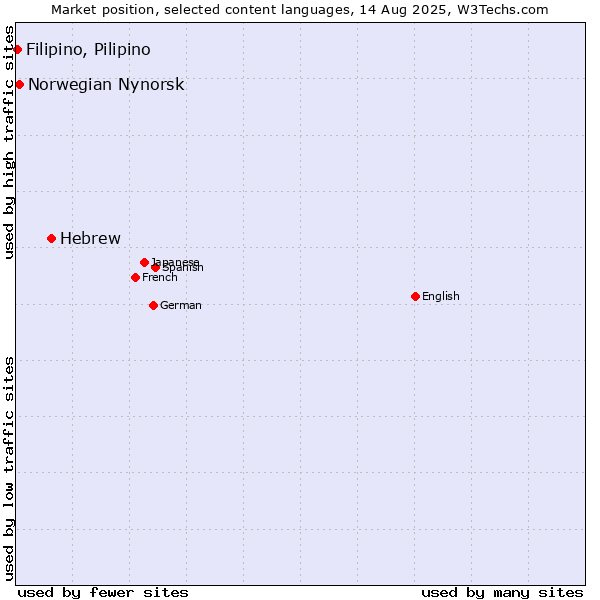
Task: Click the Filipino, Pilipino red data point
Action: coord(18,49)
